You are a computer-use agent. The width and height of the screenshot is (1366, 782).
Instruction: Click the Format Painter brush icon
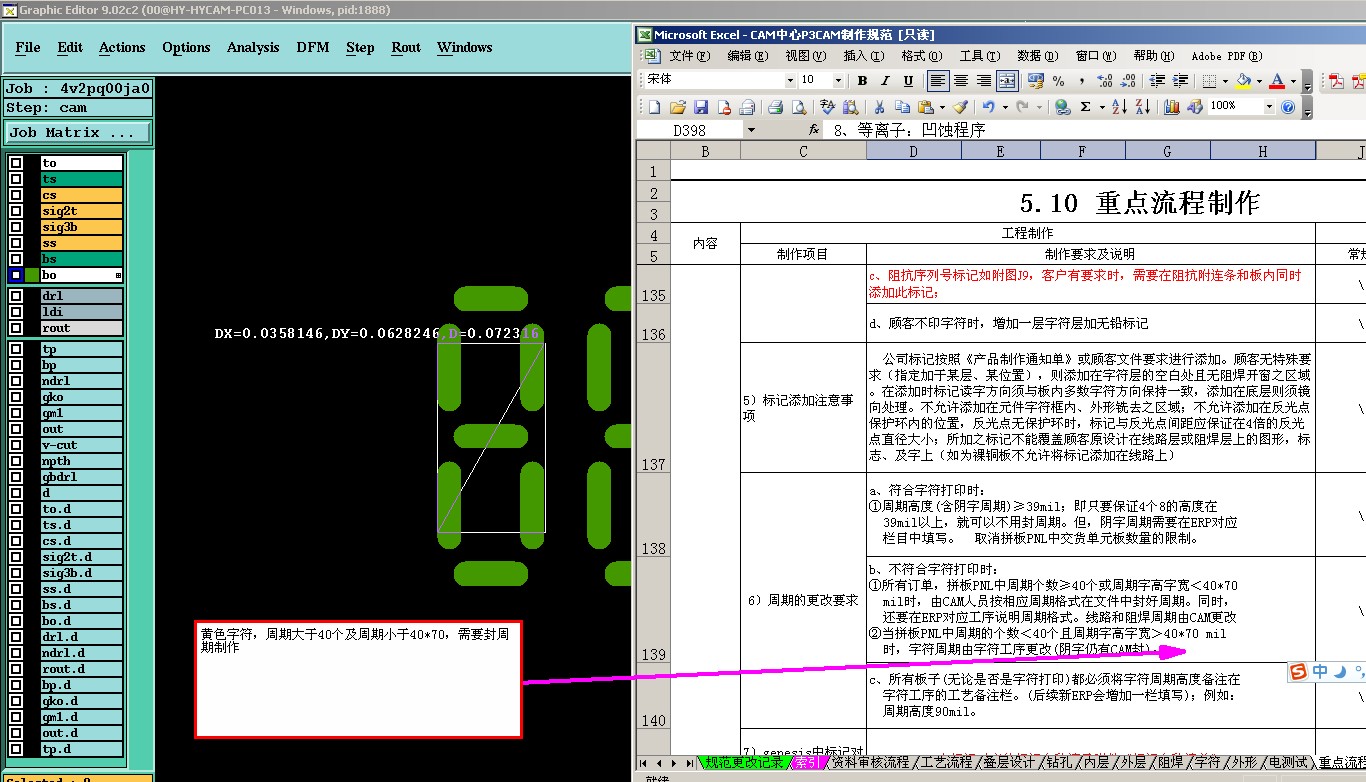pos(960,107)
